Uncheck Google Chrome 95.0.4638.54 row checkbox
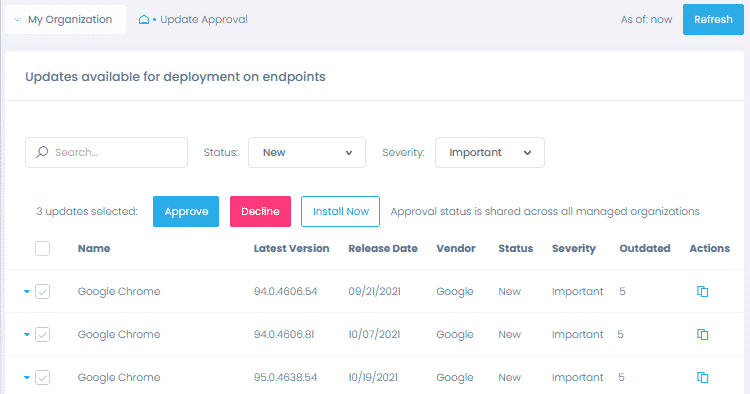Viewport: 750px width, 394px height. coord(43,377)
